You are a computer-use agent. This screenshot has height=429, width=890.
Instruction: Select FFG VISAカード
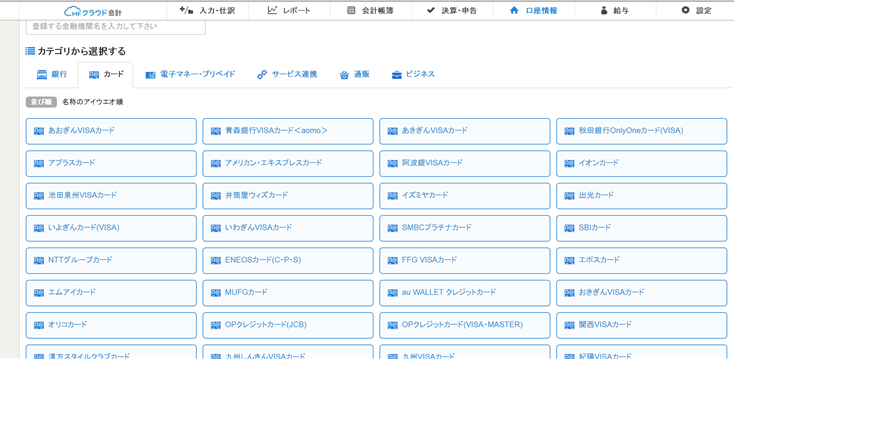[465, 260]
